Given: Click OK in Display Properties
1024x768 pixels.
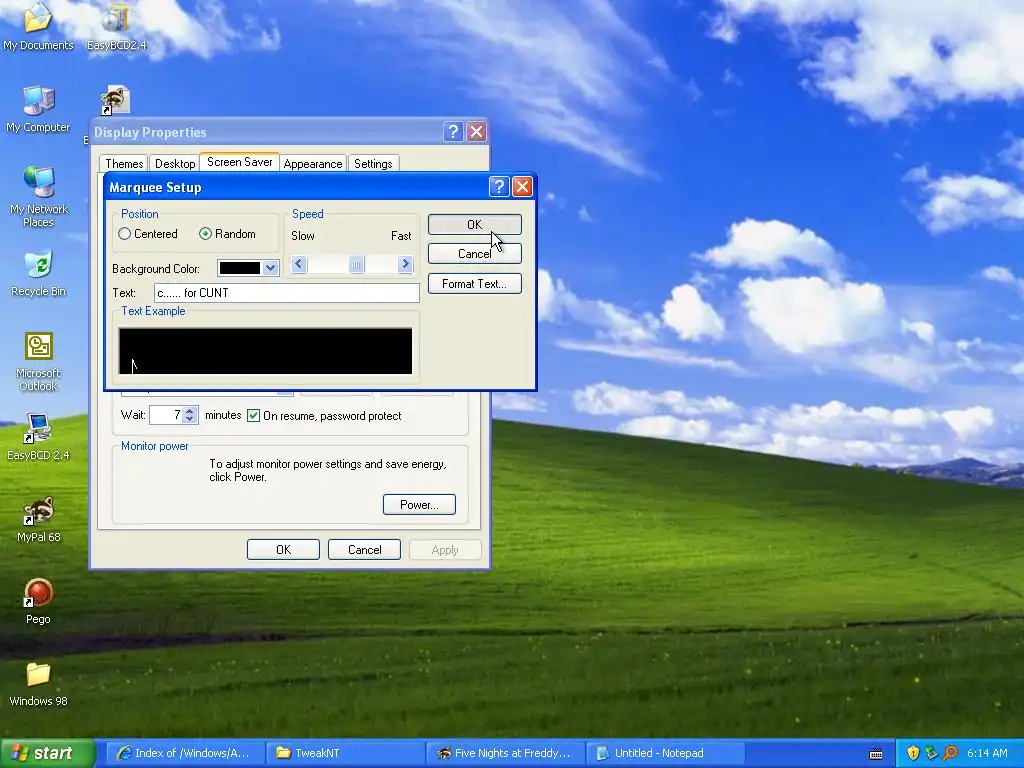Looking at the screenshot, I should click(283, 550).
